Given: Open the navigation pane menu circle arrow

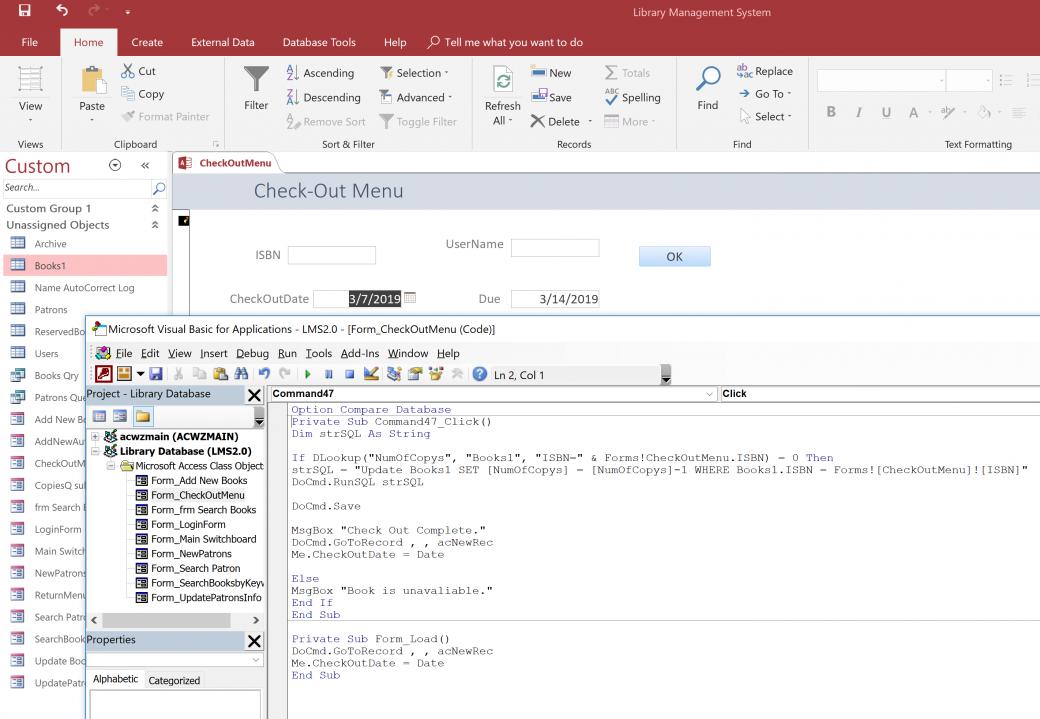Looking at the screenshot, I should [x=115, y=165].
